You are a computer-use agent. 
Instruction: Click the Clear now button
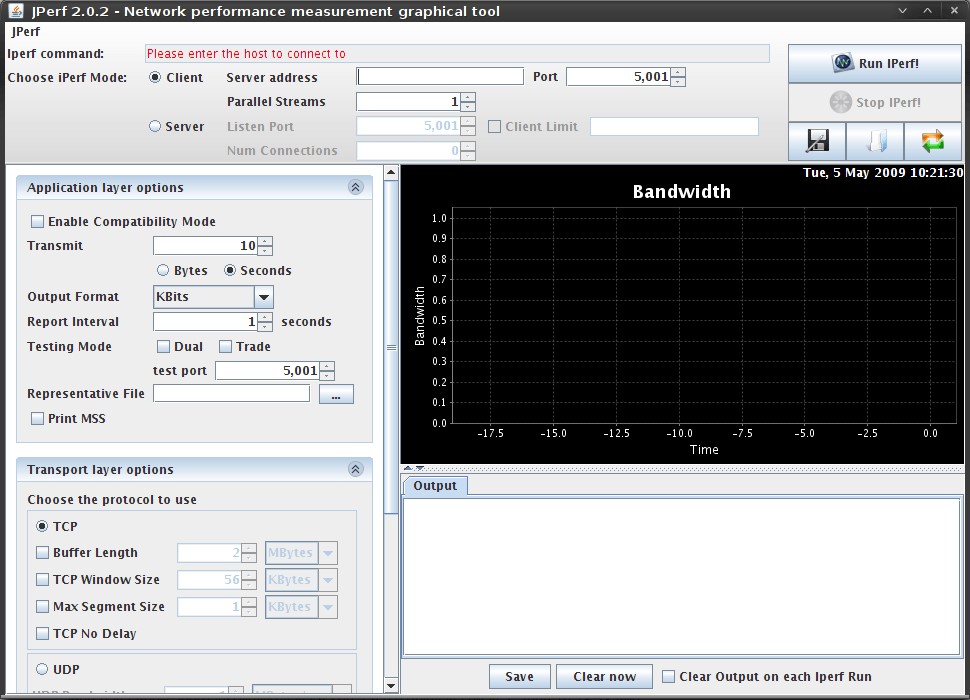[x=604, y=677]
